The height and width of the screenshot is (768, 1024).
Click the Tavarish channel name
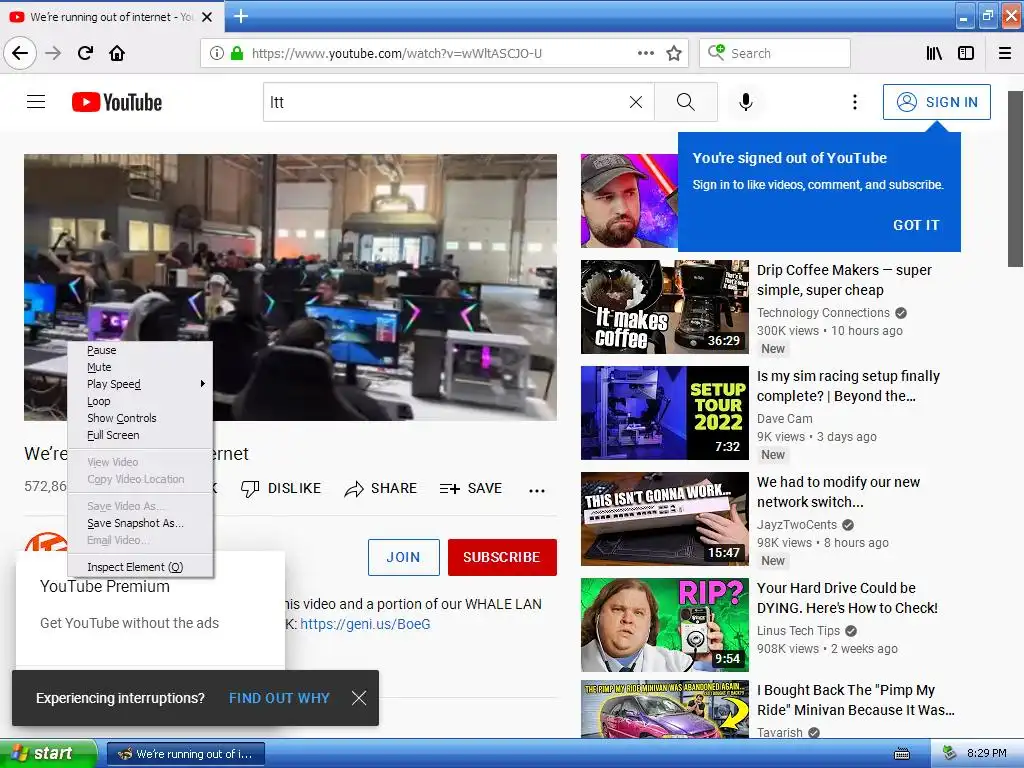[780, 732]
